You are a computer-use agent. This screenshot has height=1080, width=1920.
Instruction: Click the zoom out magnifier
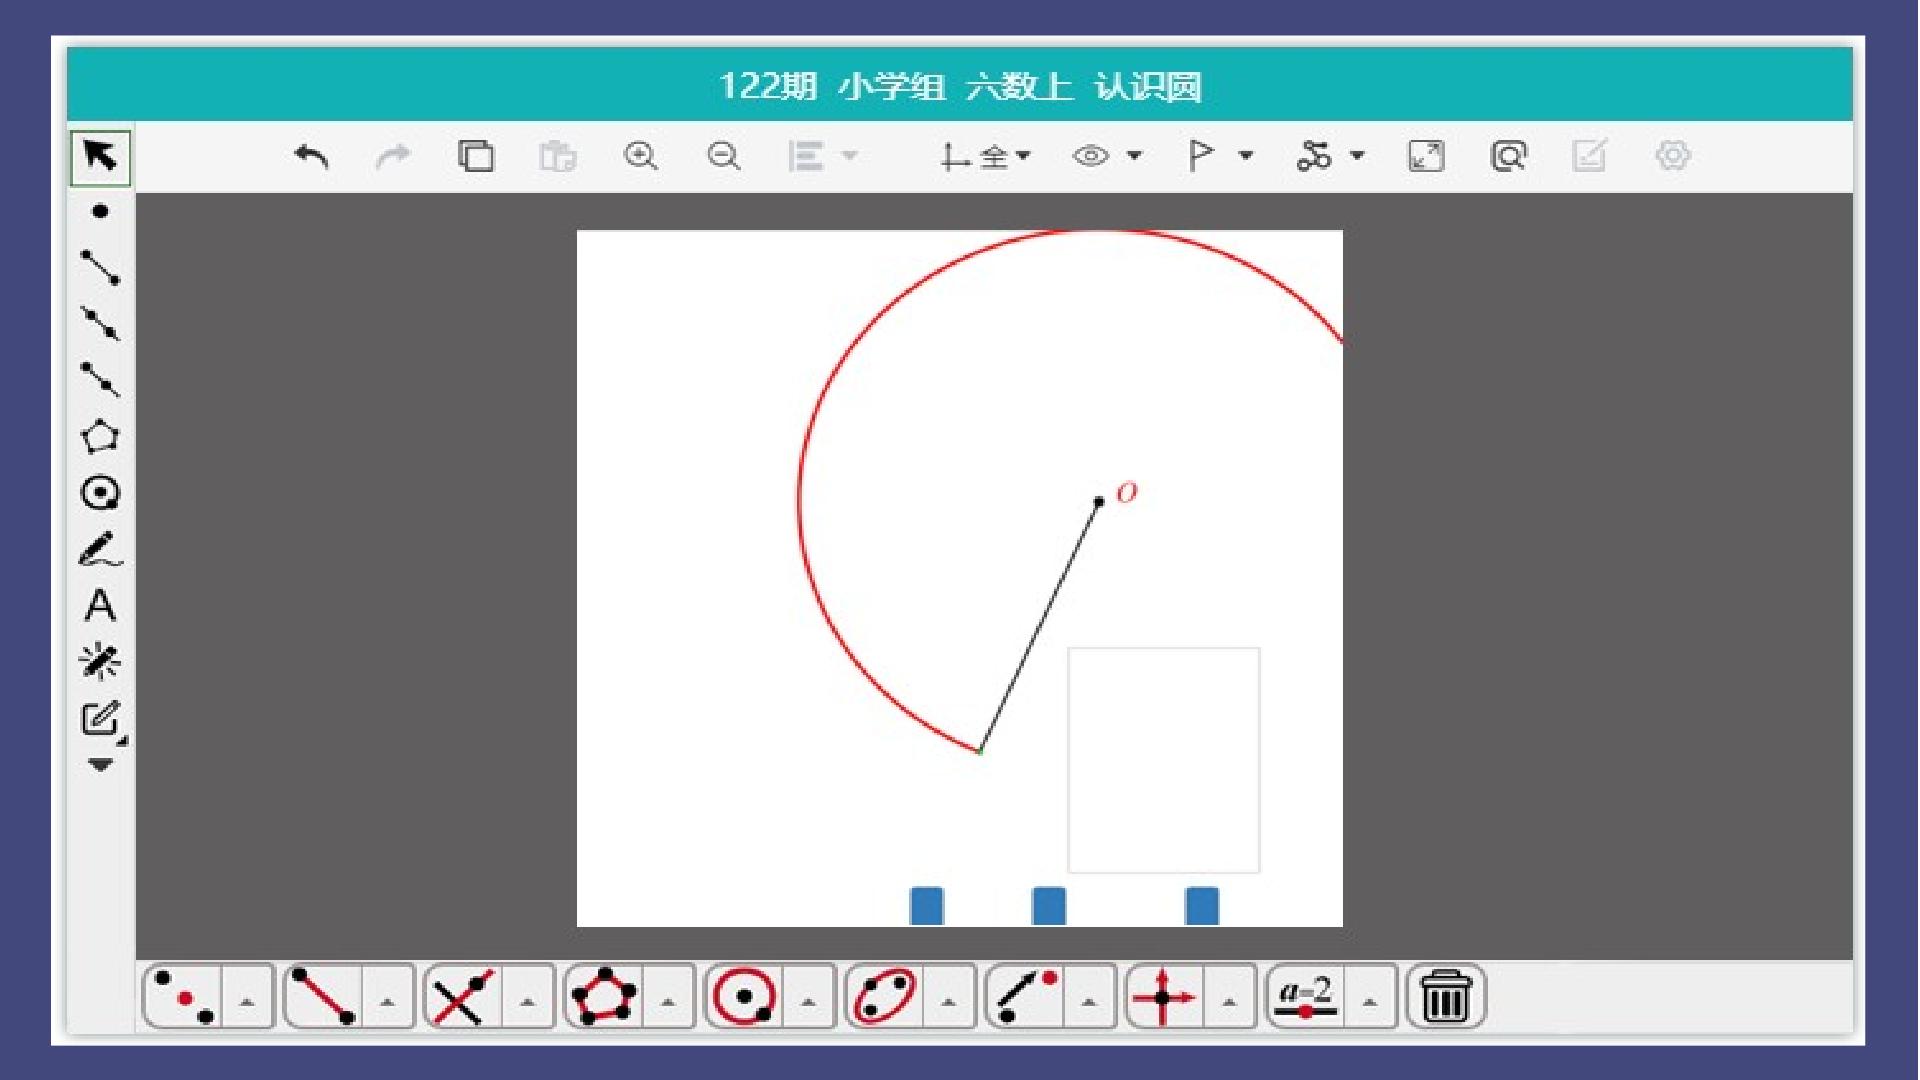723,156
